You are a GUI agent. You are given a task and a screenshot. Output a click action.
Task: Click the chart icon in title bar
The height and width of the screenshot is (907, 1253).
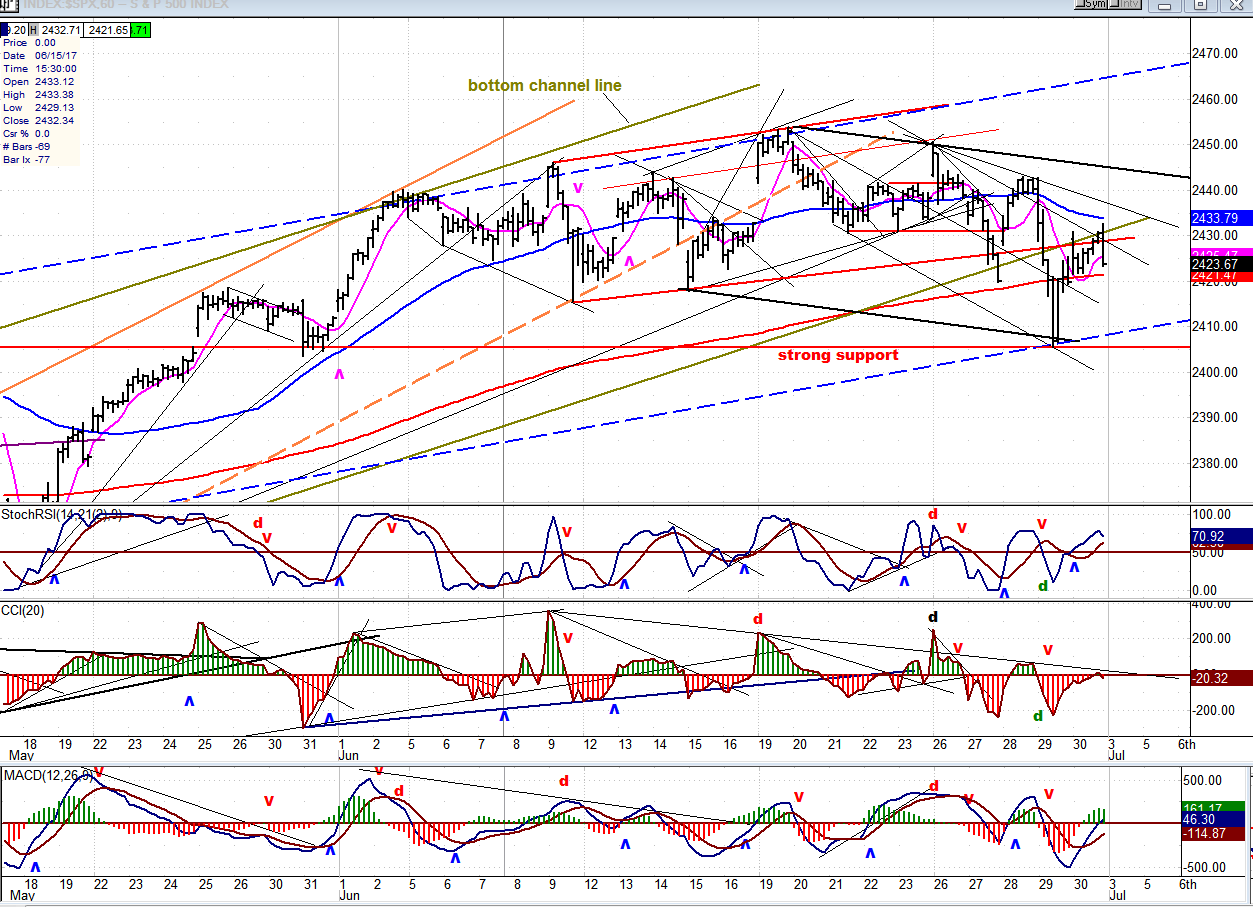click(x=6, y=5)
